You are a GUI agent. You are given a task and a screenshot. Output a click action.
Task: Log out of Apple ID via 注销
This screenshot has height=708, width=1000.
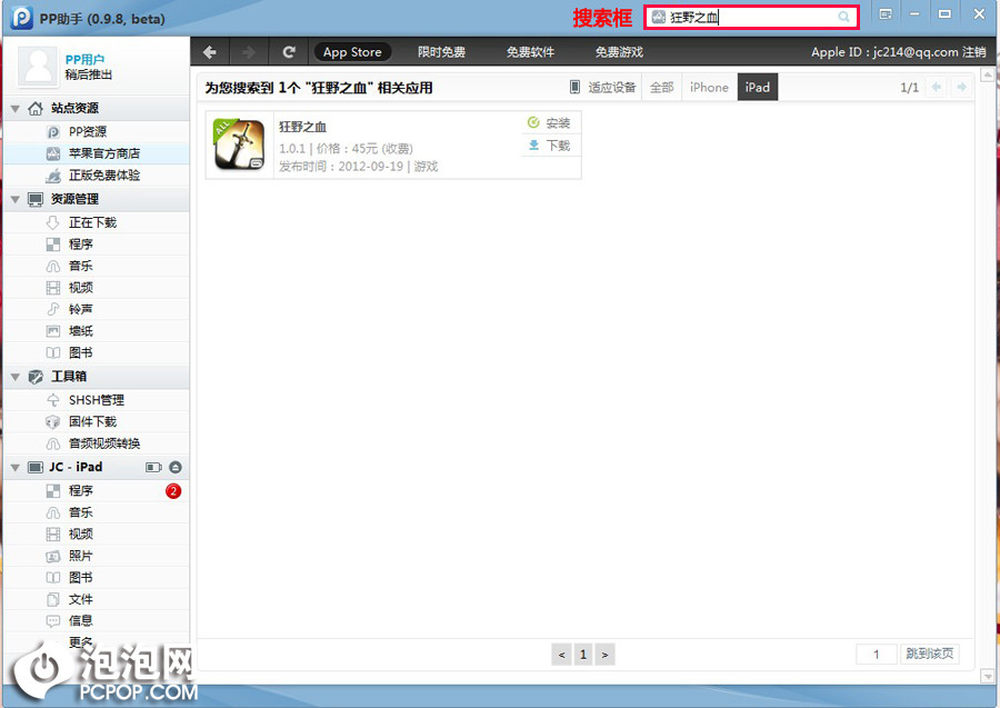click(974, 52)
